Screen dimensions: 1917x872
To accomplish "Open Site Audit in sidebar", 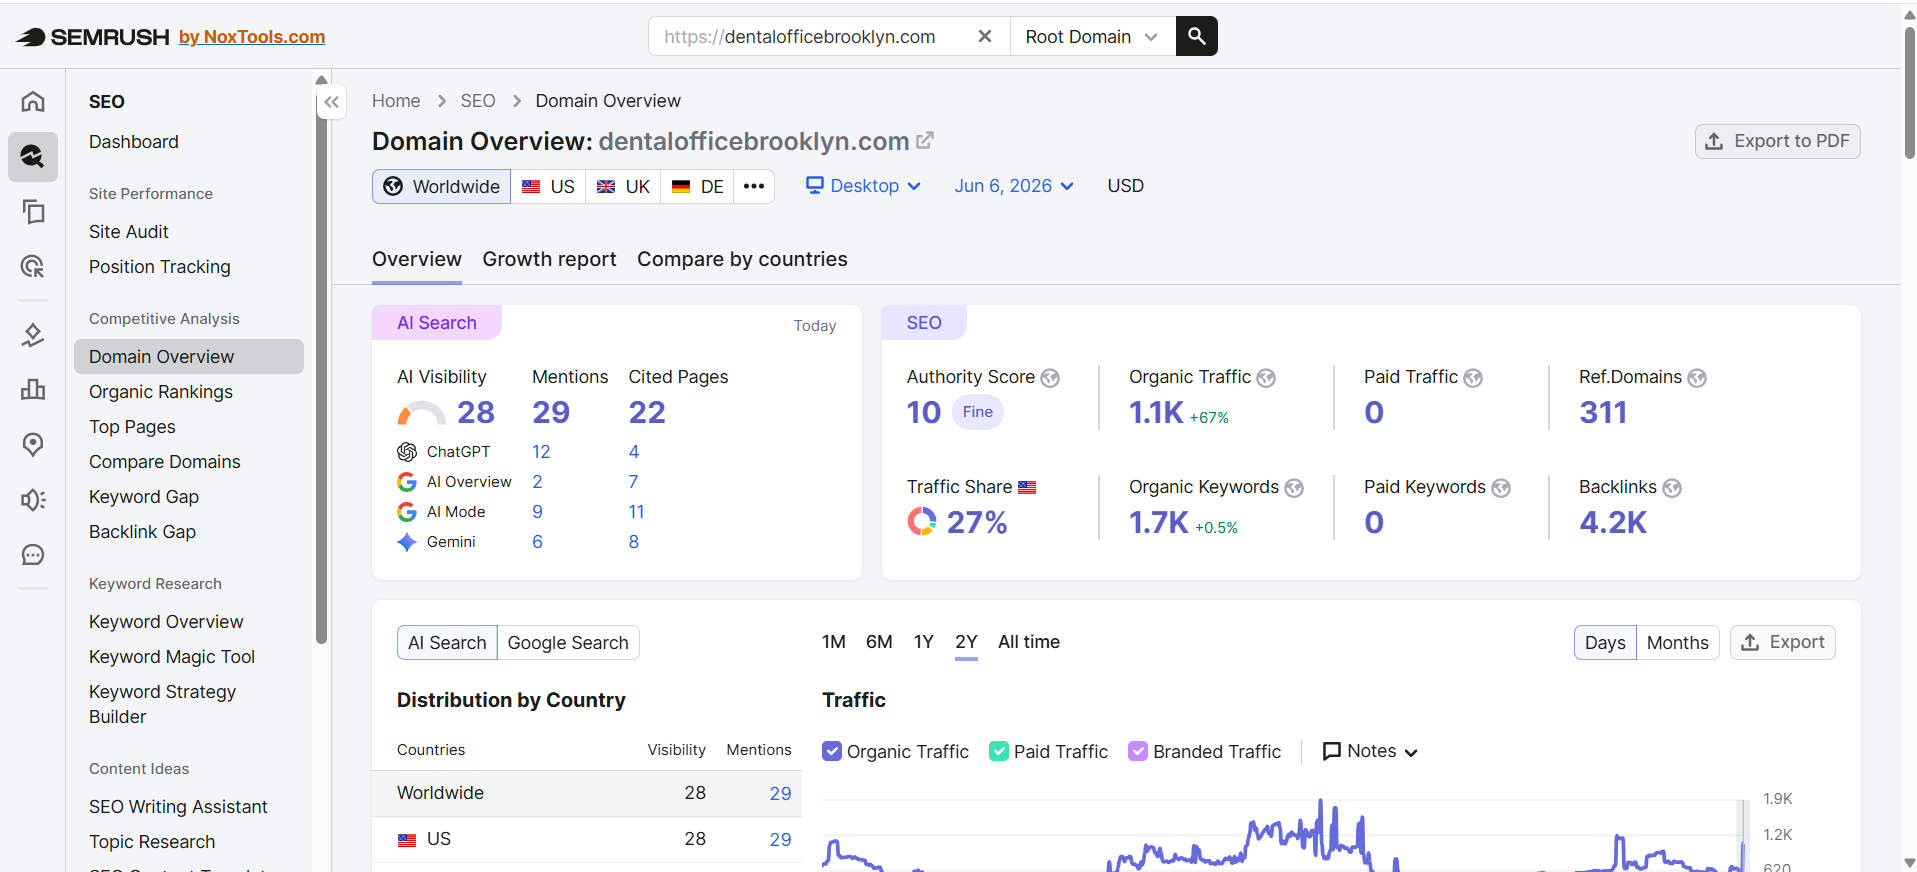I will point(129,232).
